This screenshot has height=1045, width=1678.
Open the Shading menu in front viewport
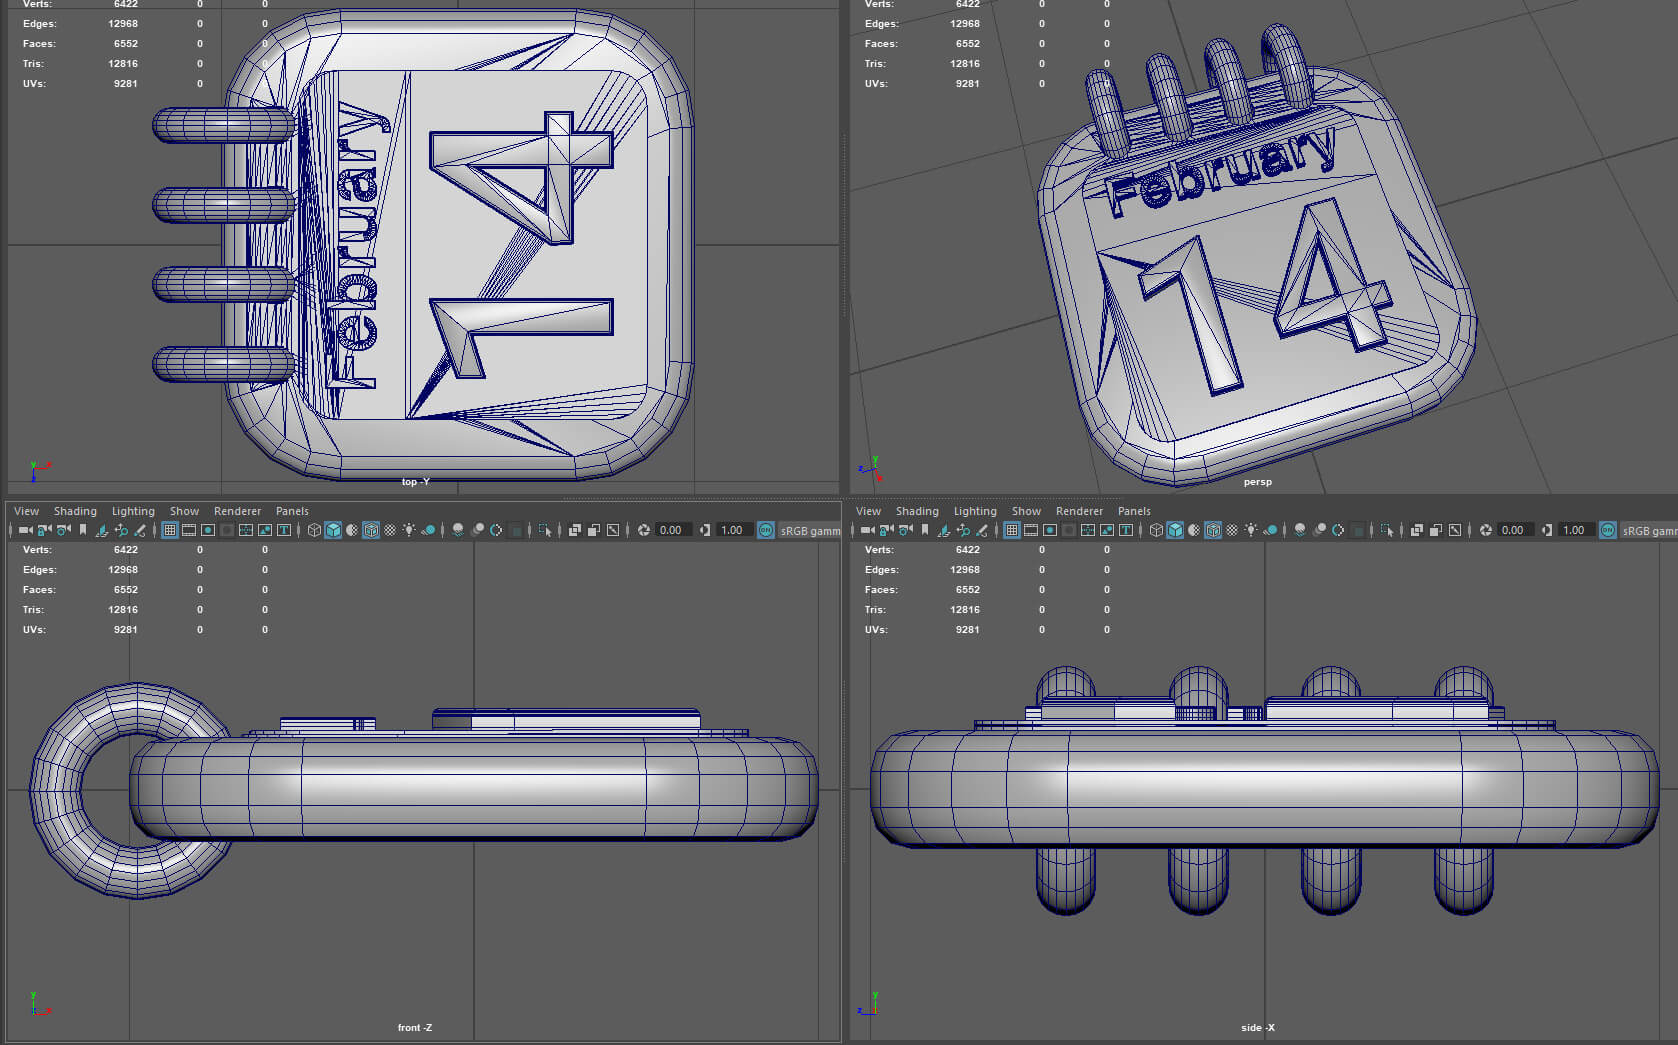75,511
